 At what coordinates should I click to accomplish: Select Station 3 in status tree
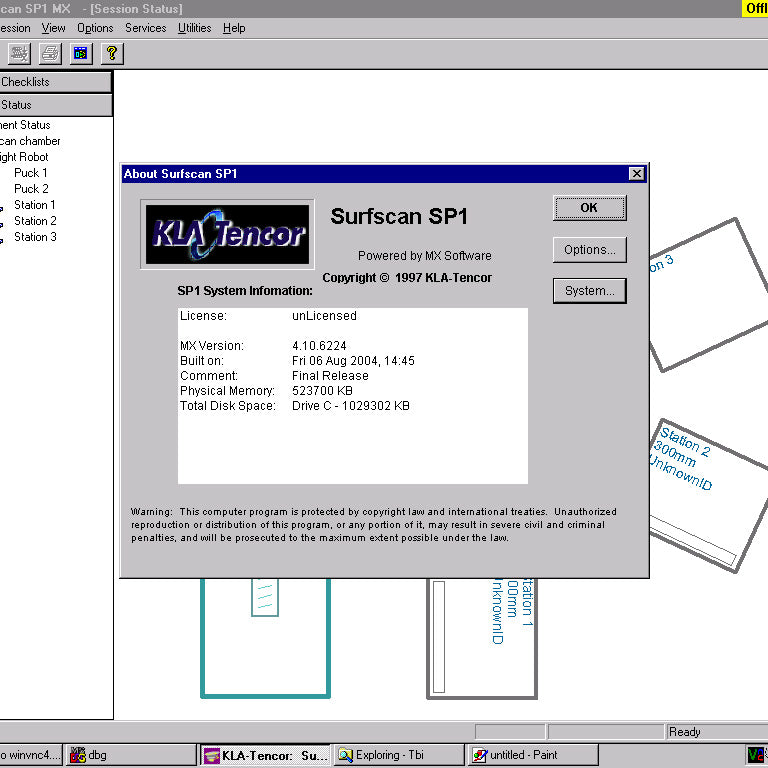(x=35, y=237)
